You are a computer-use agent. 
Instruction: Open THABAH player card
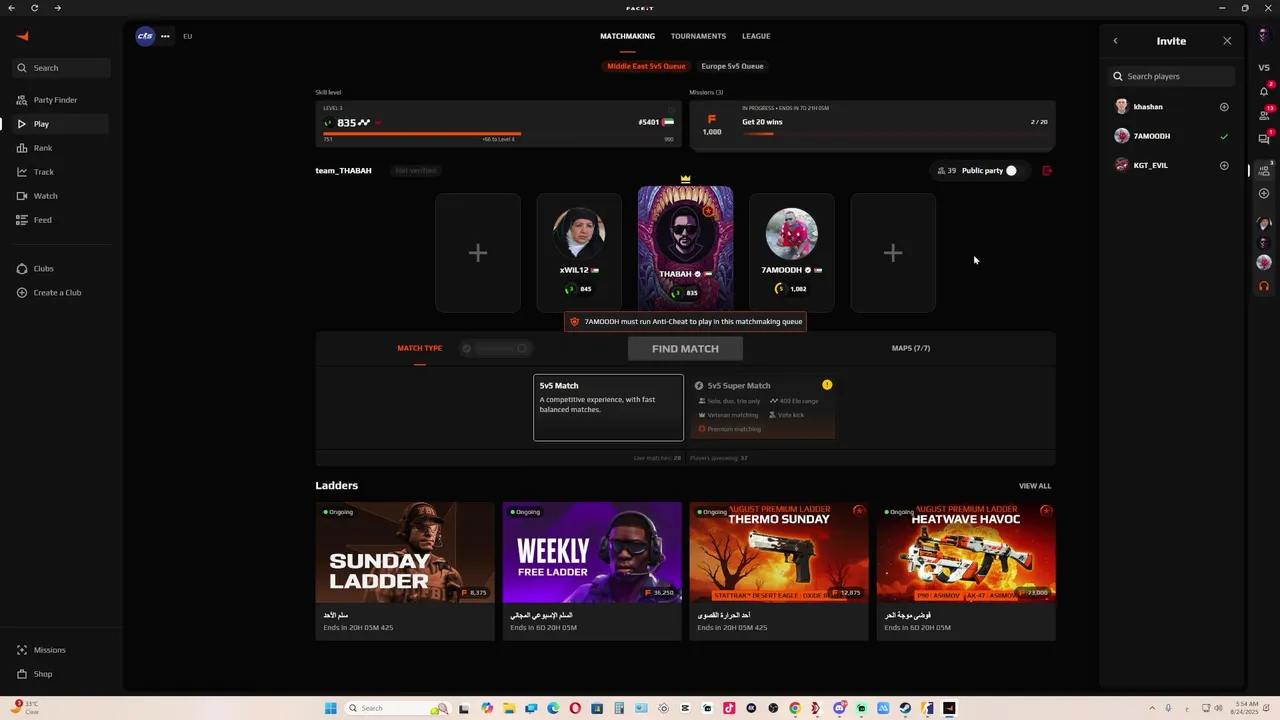tap(685, 248)
